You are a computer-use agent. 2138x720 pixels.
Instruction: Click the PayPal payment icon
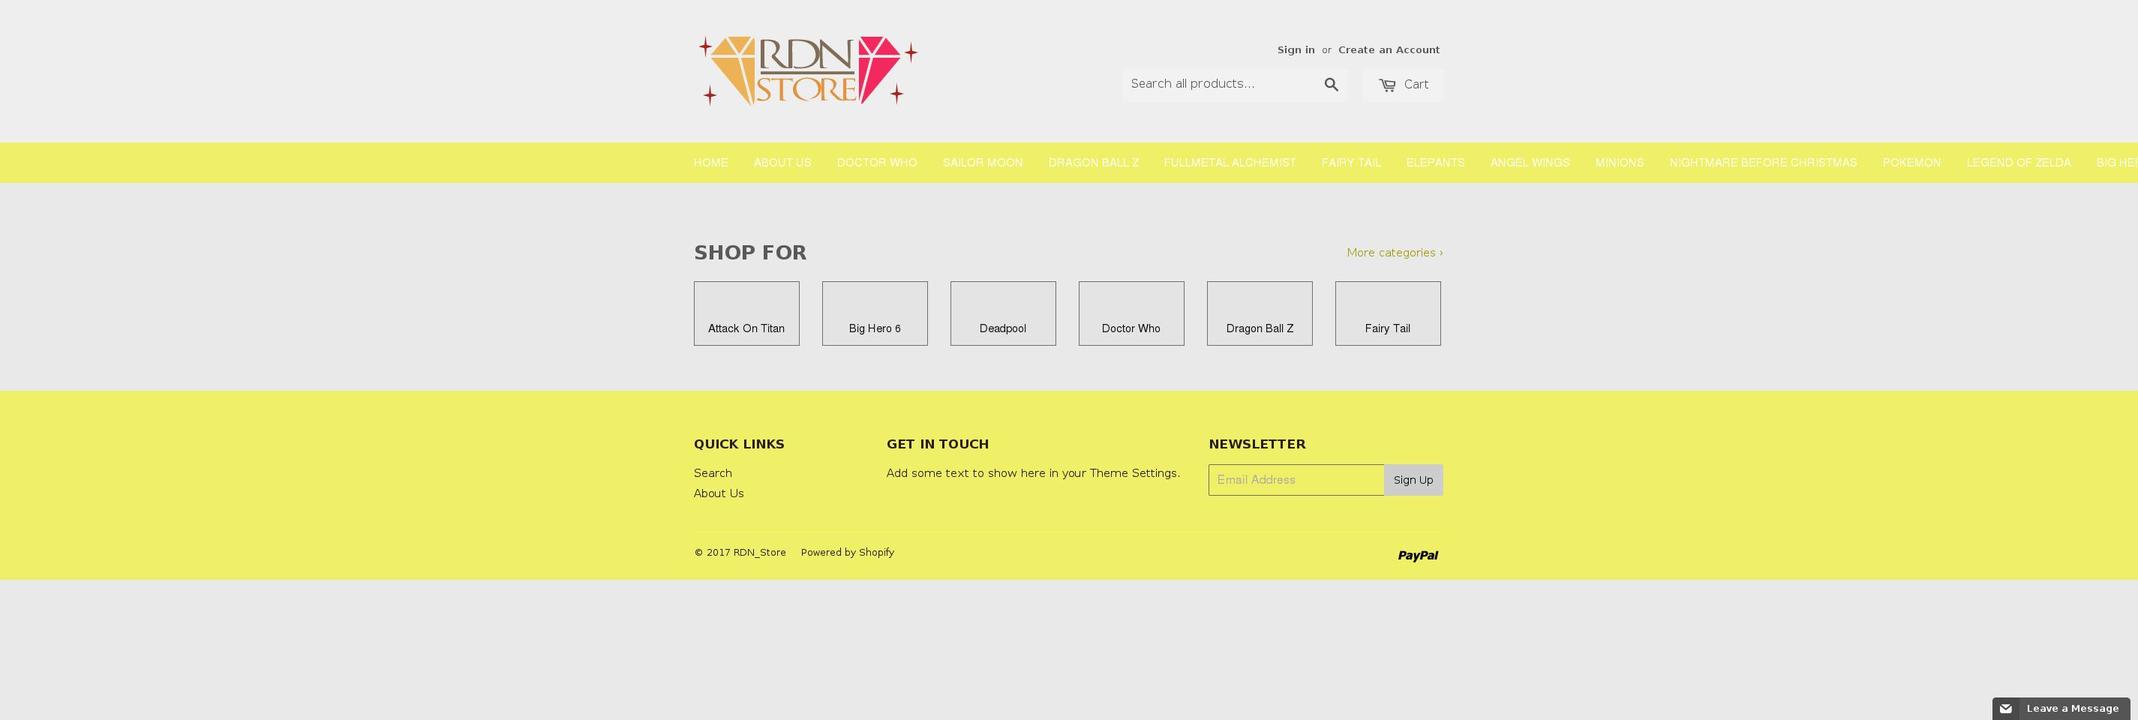click(1418, 555)
